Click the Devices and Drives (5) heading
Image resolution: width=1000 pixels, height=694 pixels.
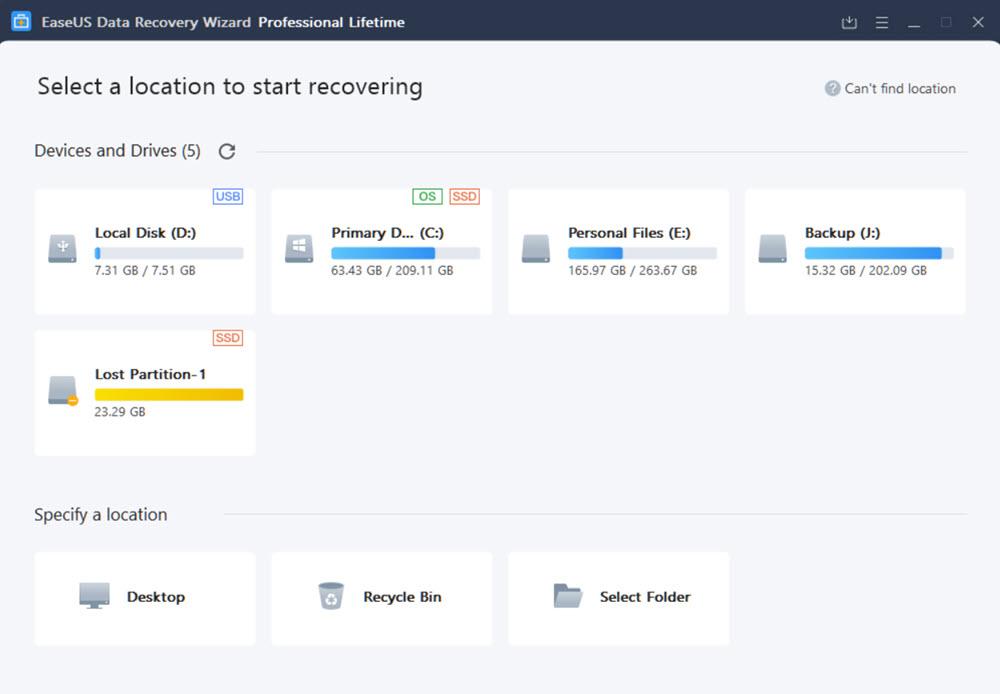117,151
